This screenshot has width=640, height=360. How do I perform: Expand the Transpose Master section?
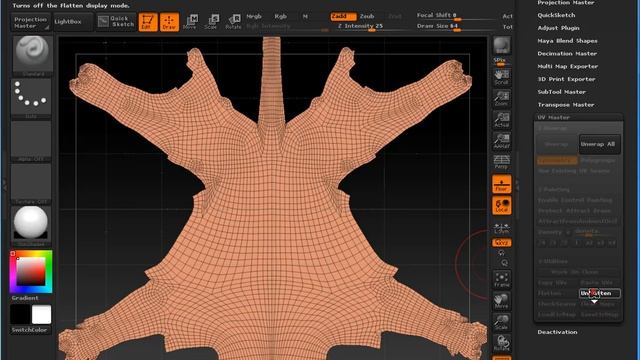tap(565, 105)
